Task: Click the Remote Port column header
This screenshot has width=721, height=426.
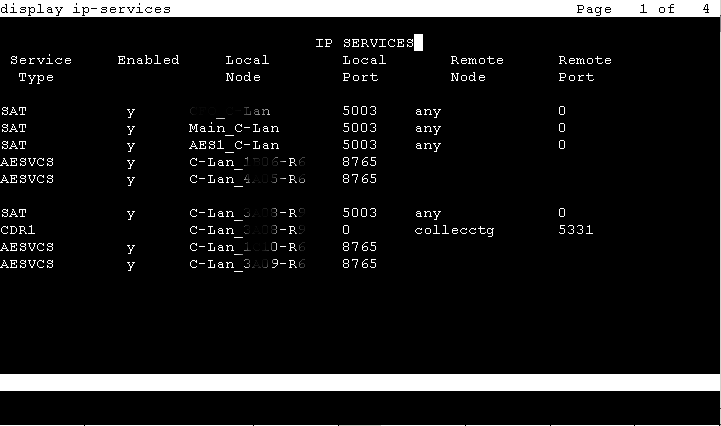Action: tap(584, 68)
